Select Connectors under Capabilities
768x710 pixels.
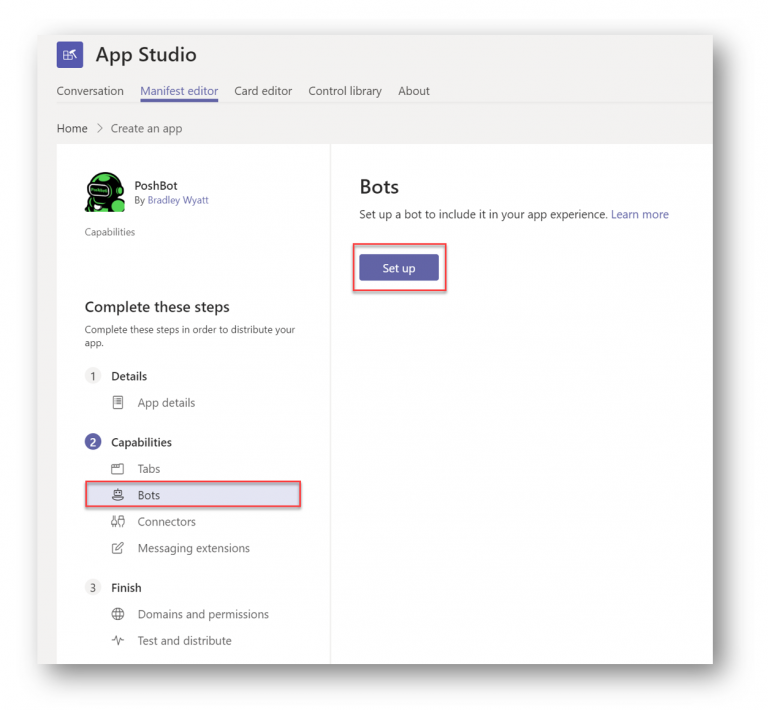click(x=167, y=521)
